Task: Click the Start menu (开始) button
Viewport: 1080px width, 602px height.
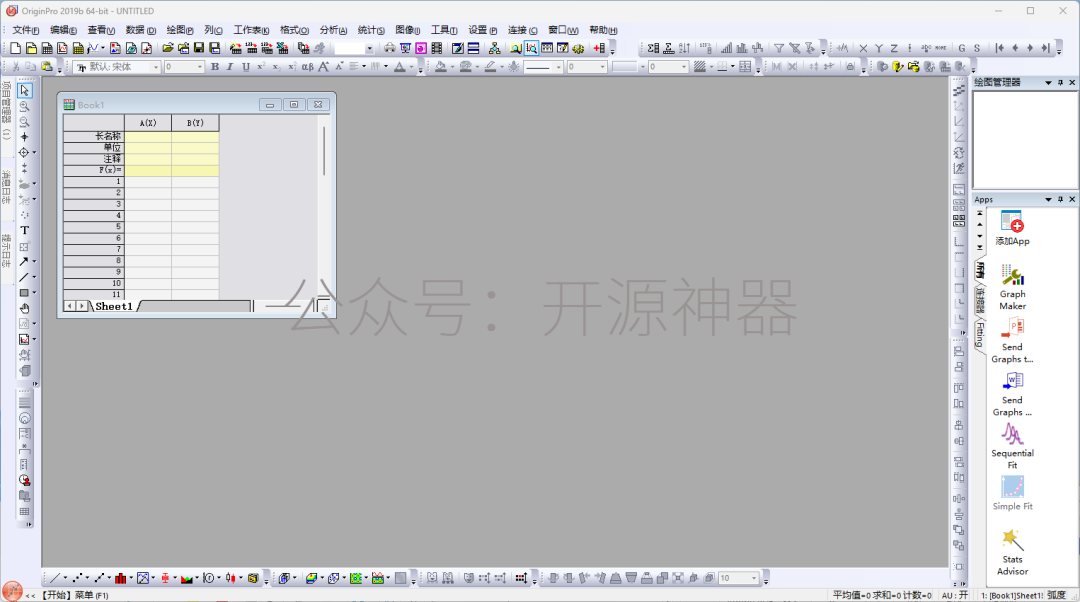Action: 12,591
